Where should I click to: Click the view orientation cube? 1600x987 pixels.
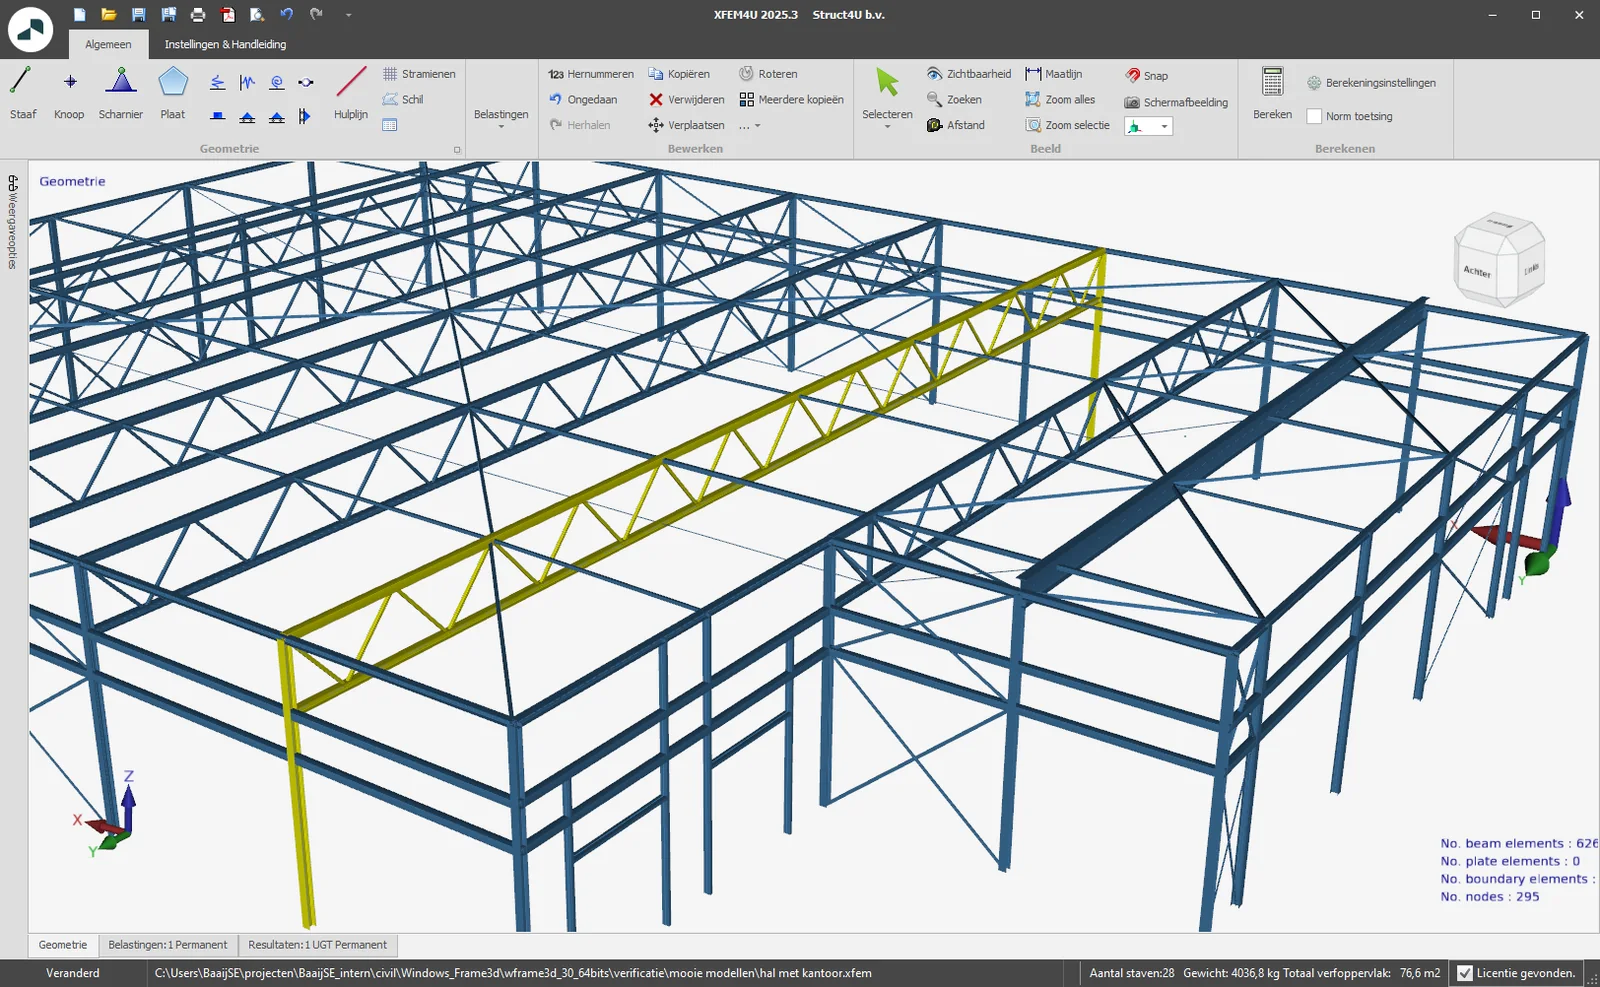click(1499, 262)
